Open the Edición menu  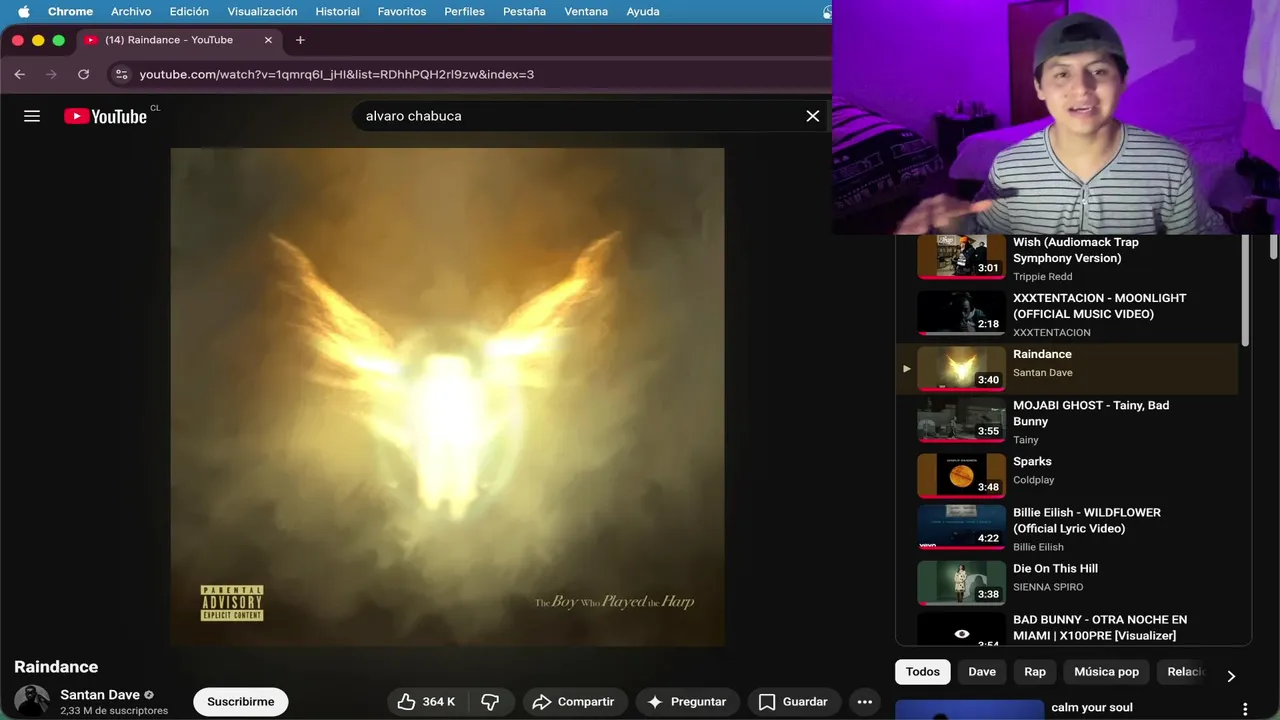(189, 11)
